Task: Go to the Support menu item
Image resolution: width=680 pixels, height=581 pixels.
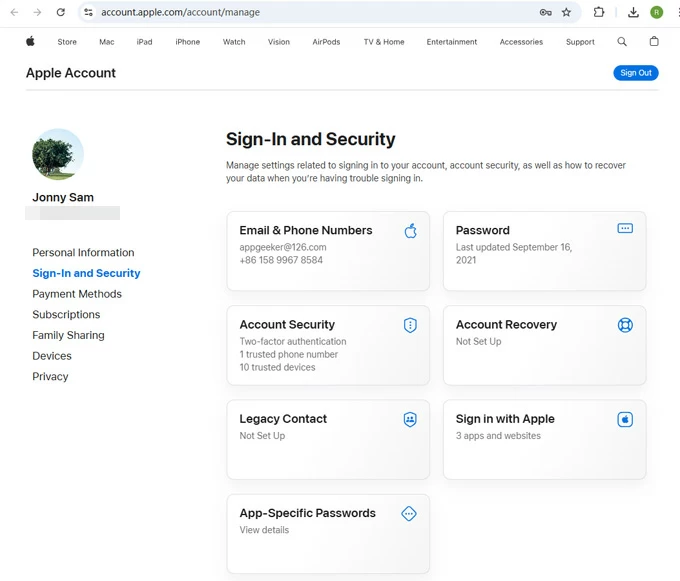Action: (x=580, y=42)
